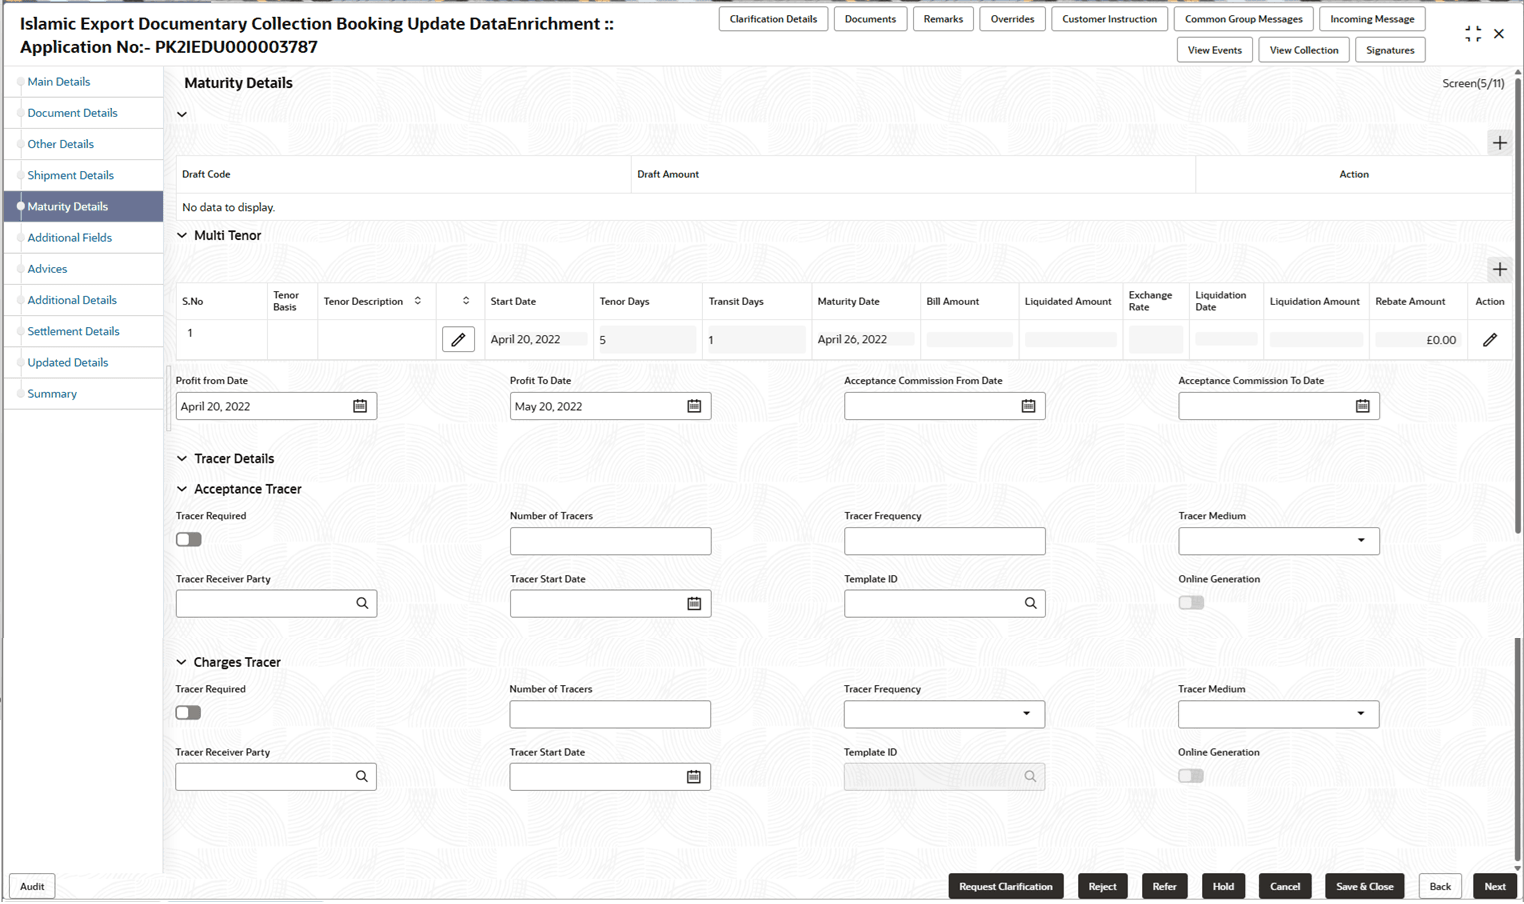Click the Request Clarification button

point(1006,886)
